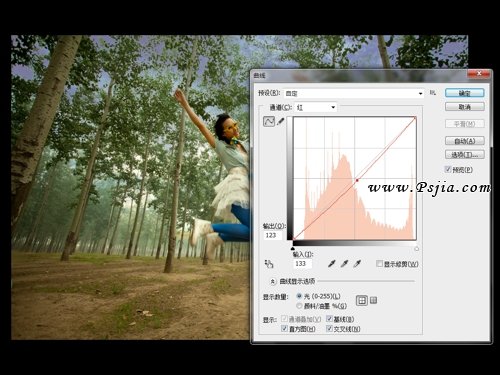Click the 自动 auto button
Image resolution: width=500 pixels, height=375 pixels.
point(465,141)
